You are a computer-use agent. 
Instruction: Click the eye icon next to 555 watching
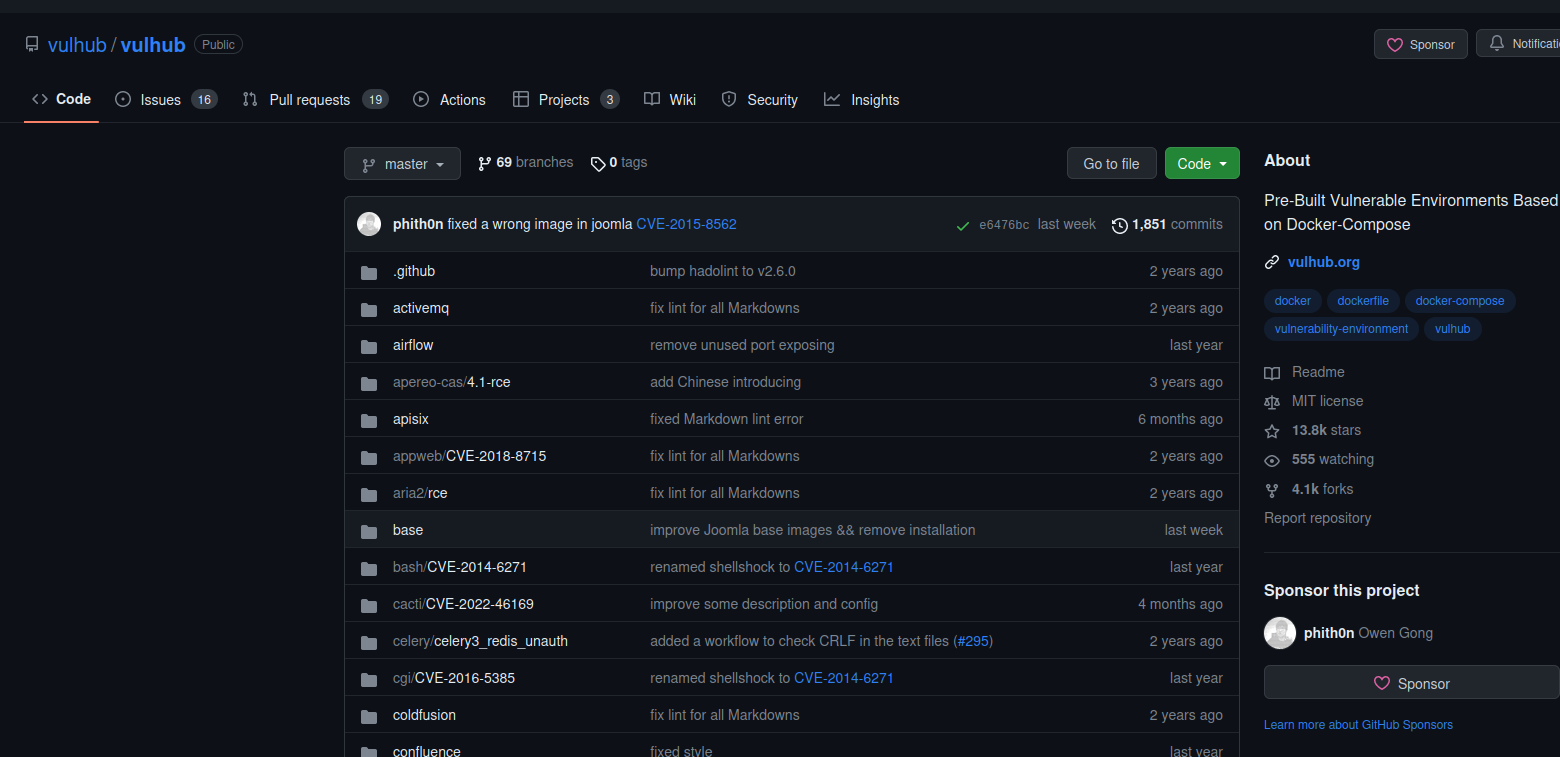click(x=1272, y=460)
